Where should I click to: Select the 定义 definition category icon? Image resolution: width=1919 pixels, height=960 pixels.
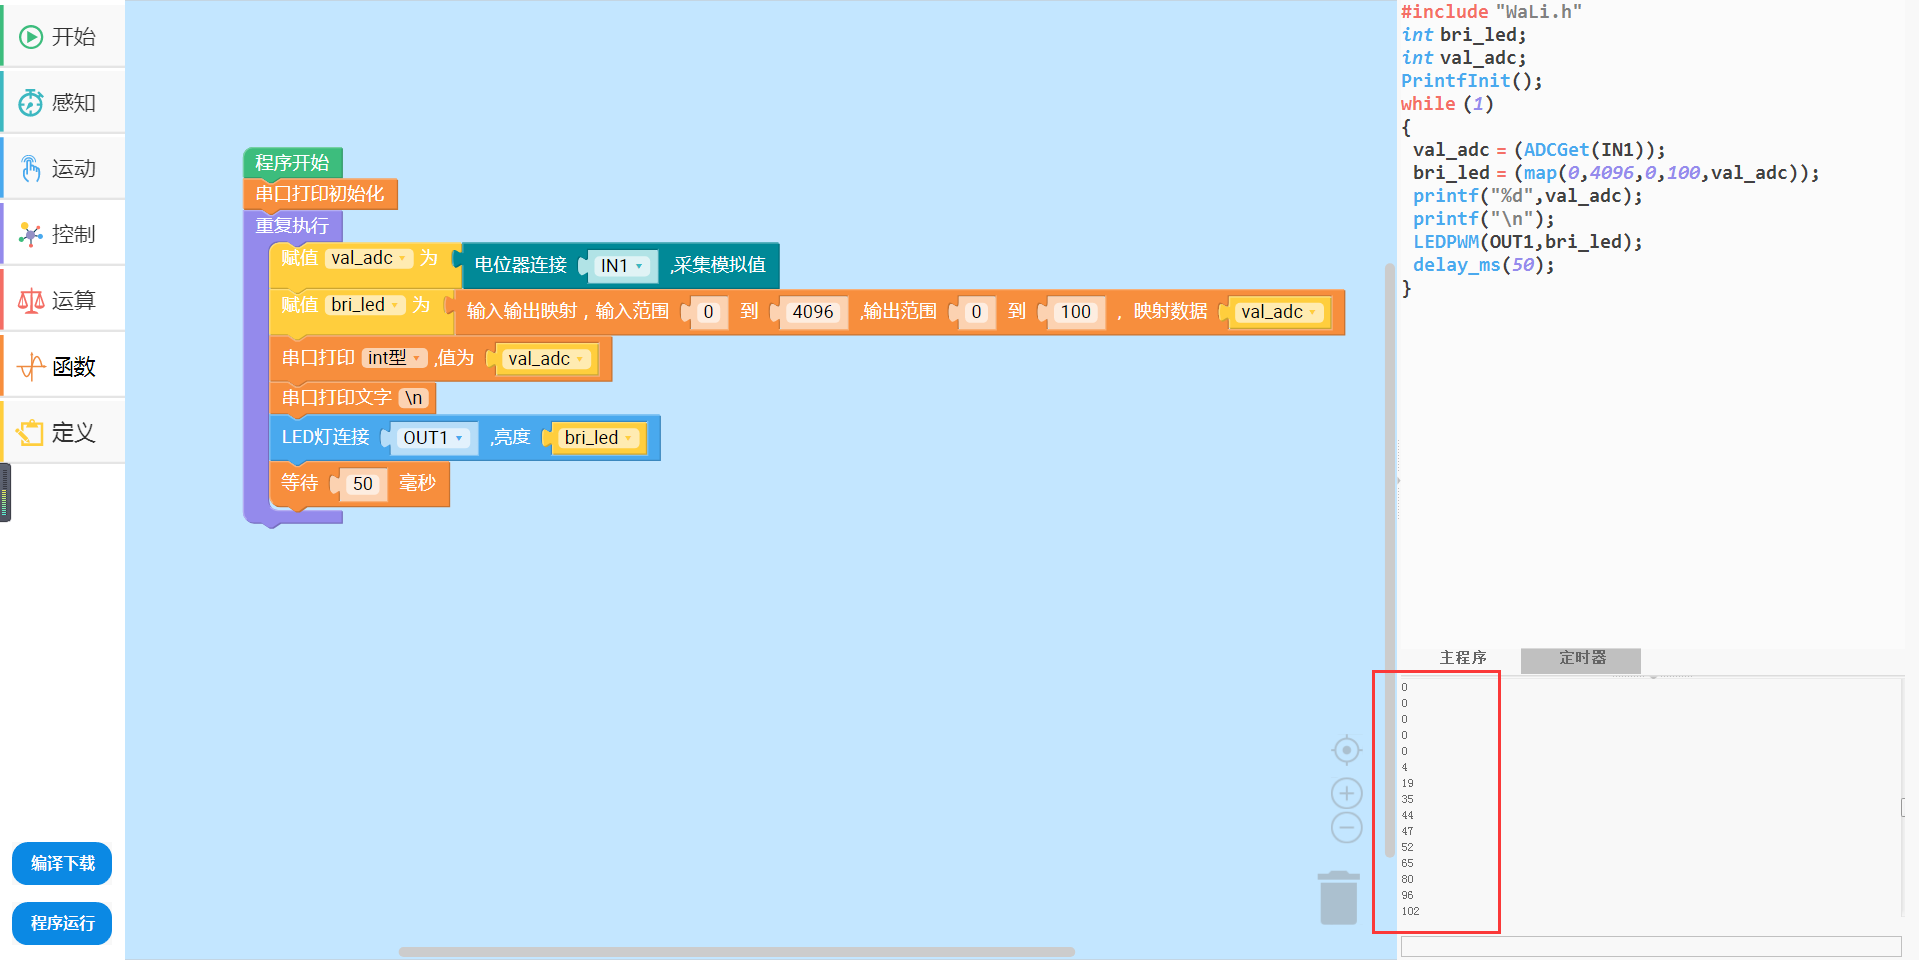click(x=31, y=433)
